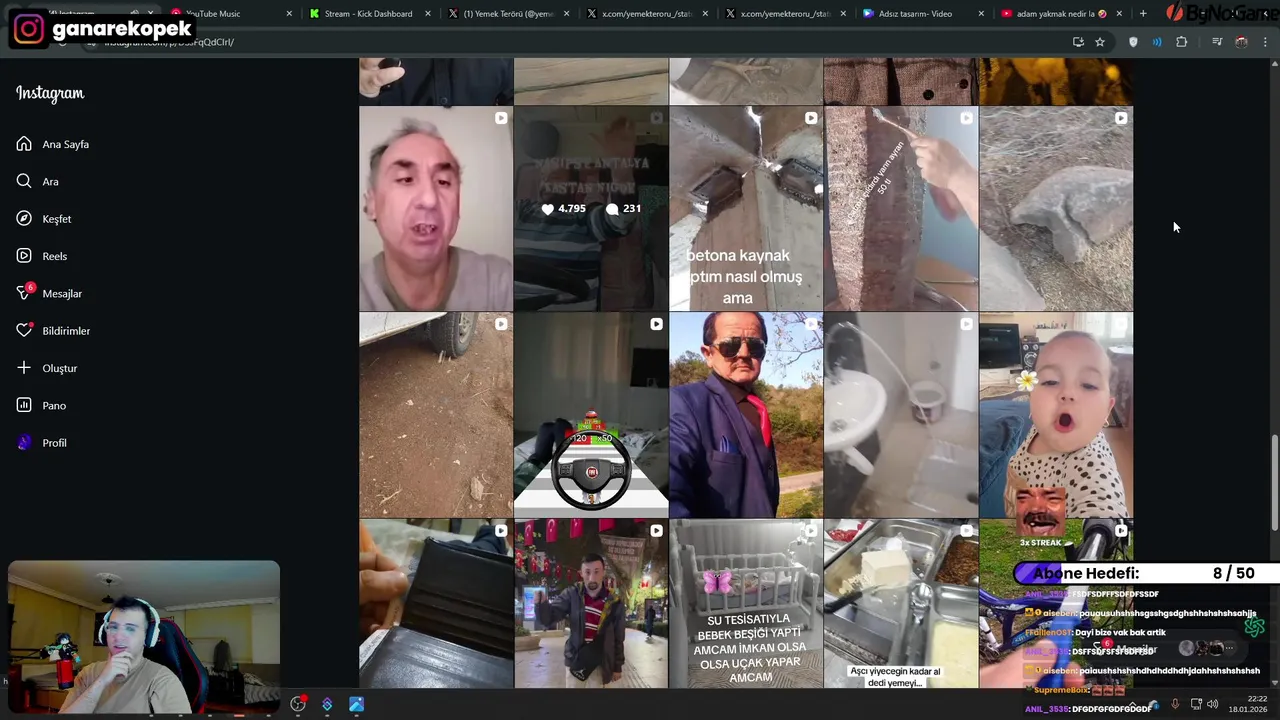Open the browser three-dot menu

(1265, 42)
